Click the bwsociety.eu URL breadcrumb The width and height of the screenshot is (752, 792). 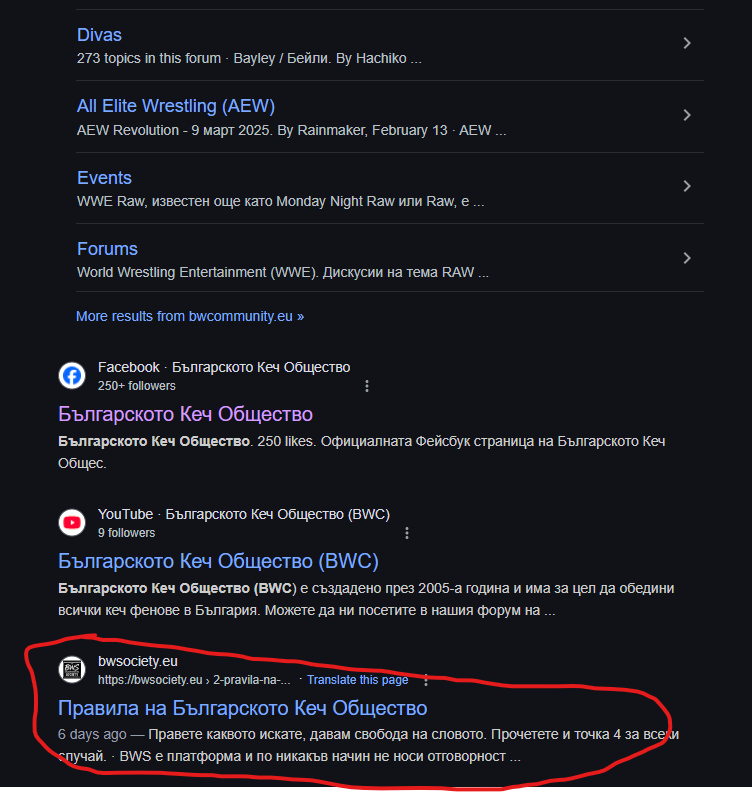click(x=194, y=680)
